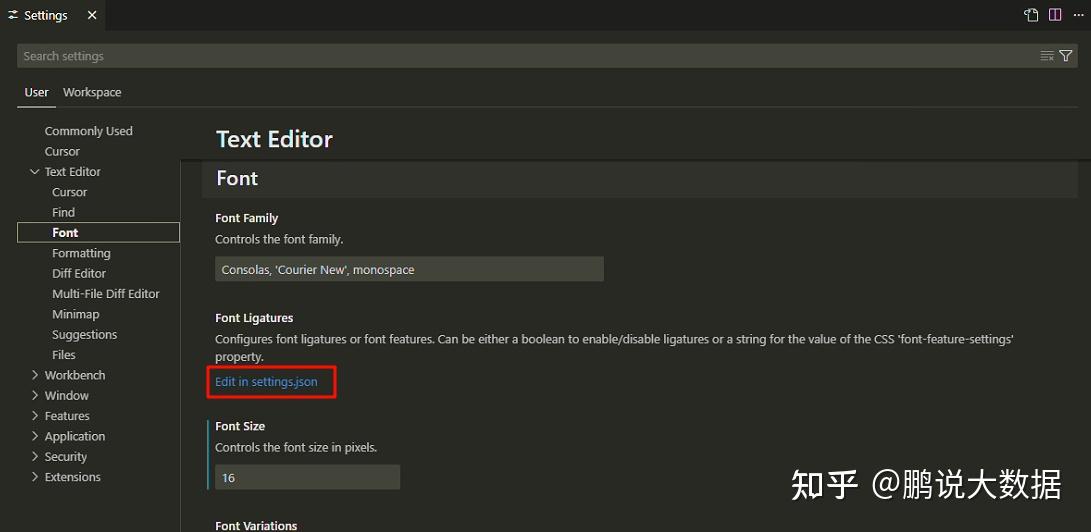Image resolution: width=1091 pixels, height=532 pixels.
Task: Click the Split Editor icon
Action: (1055, 15)
